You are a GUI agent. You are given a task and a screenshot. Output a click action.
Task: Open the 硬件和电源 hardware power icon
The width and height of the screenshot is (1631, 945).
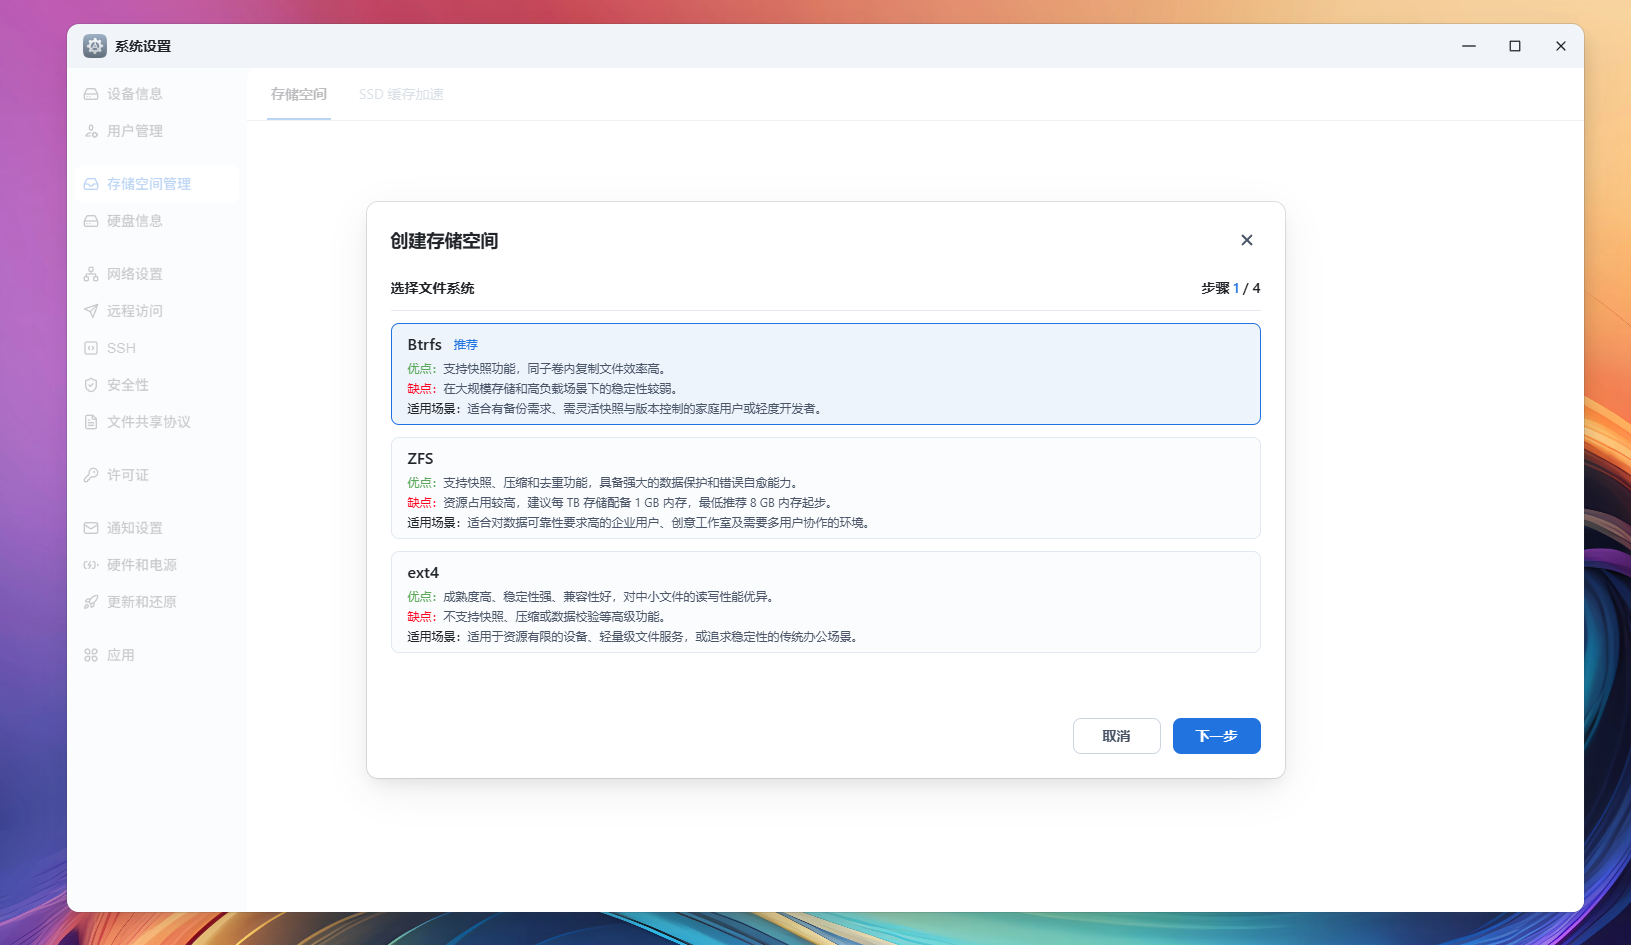93,564
